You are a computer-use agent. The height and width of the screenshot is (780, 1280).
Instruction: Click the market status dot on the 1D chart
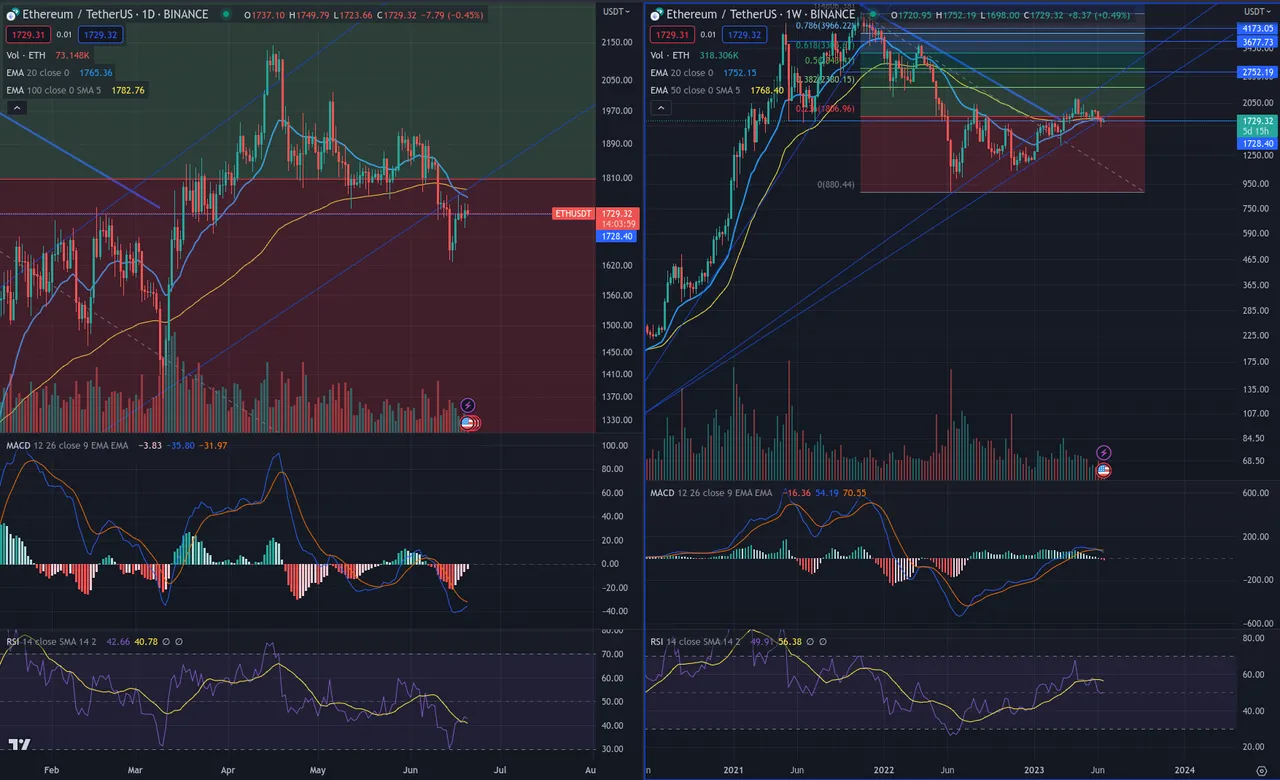click(x=225, y=15)
